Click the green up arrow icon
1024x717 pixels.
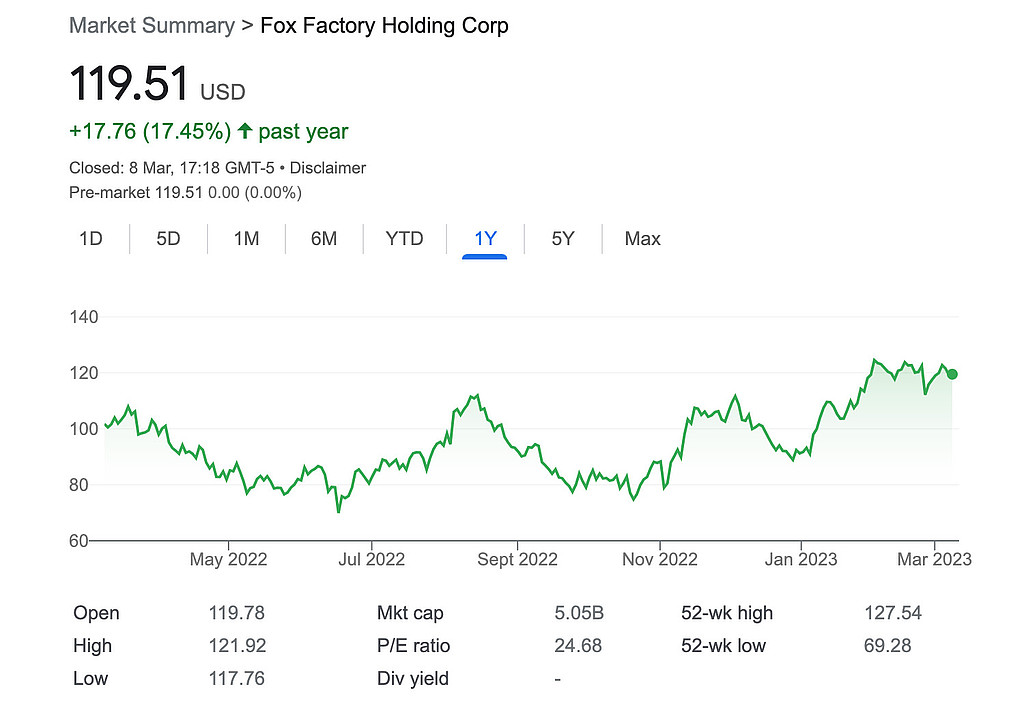click(244, 131)
